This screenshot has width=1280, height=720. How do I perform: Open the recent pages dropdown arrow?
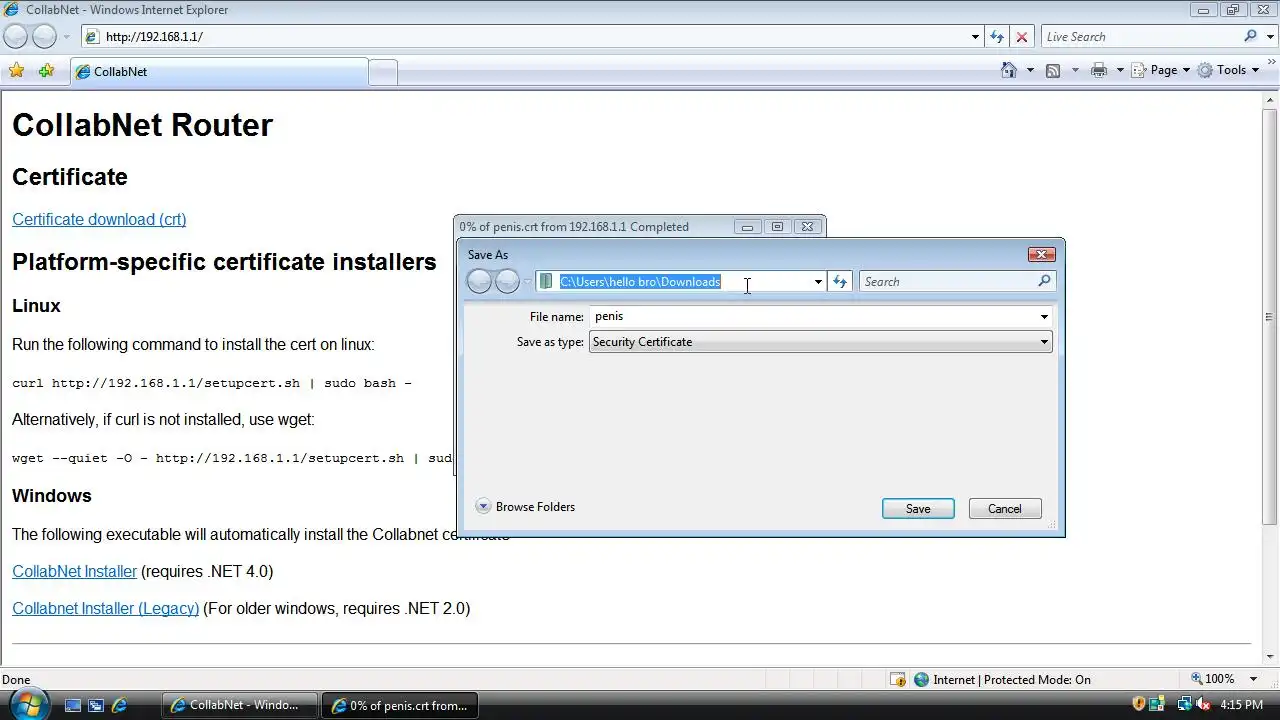click(67, 37)
